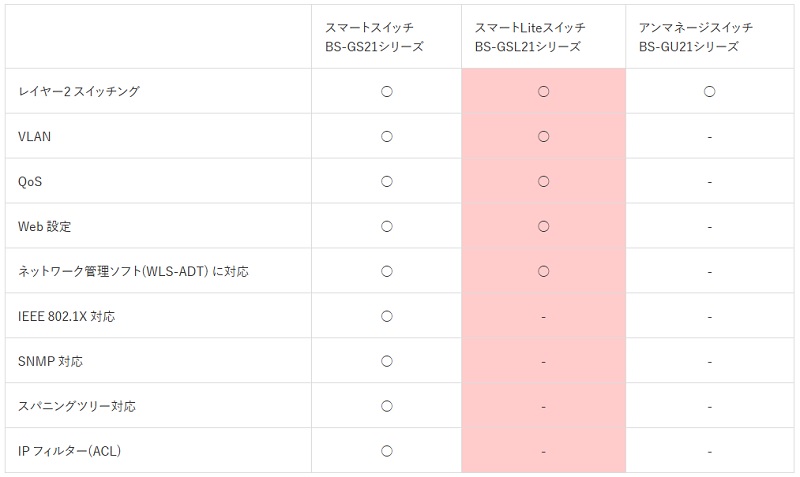Click the レイヤー2 スイッチング row label
Viewport: 800px width, 477px height.
79,92
